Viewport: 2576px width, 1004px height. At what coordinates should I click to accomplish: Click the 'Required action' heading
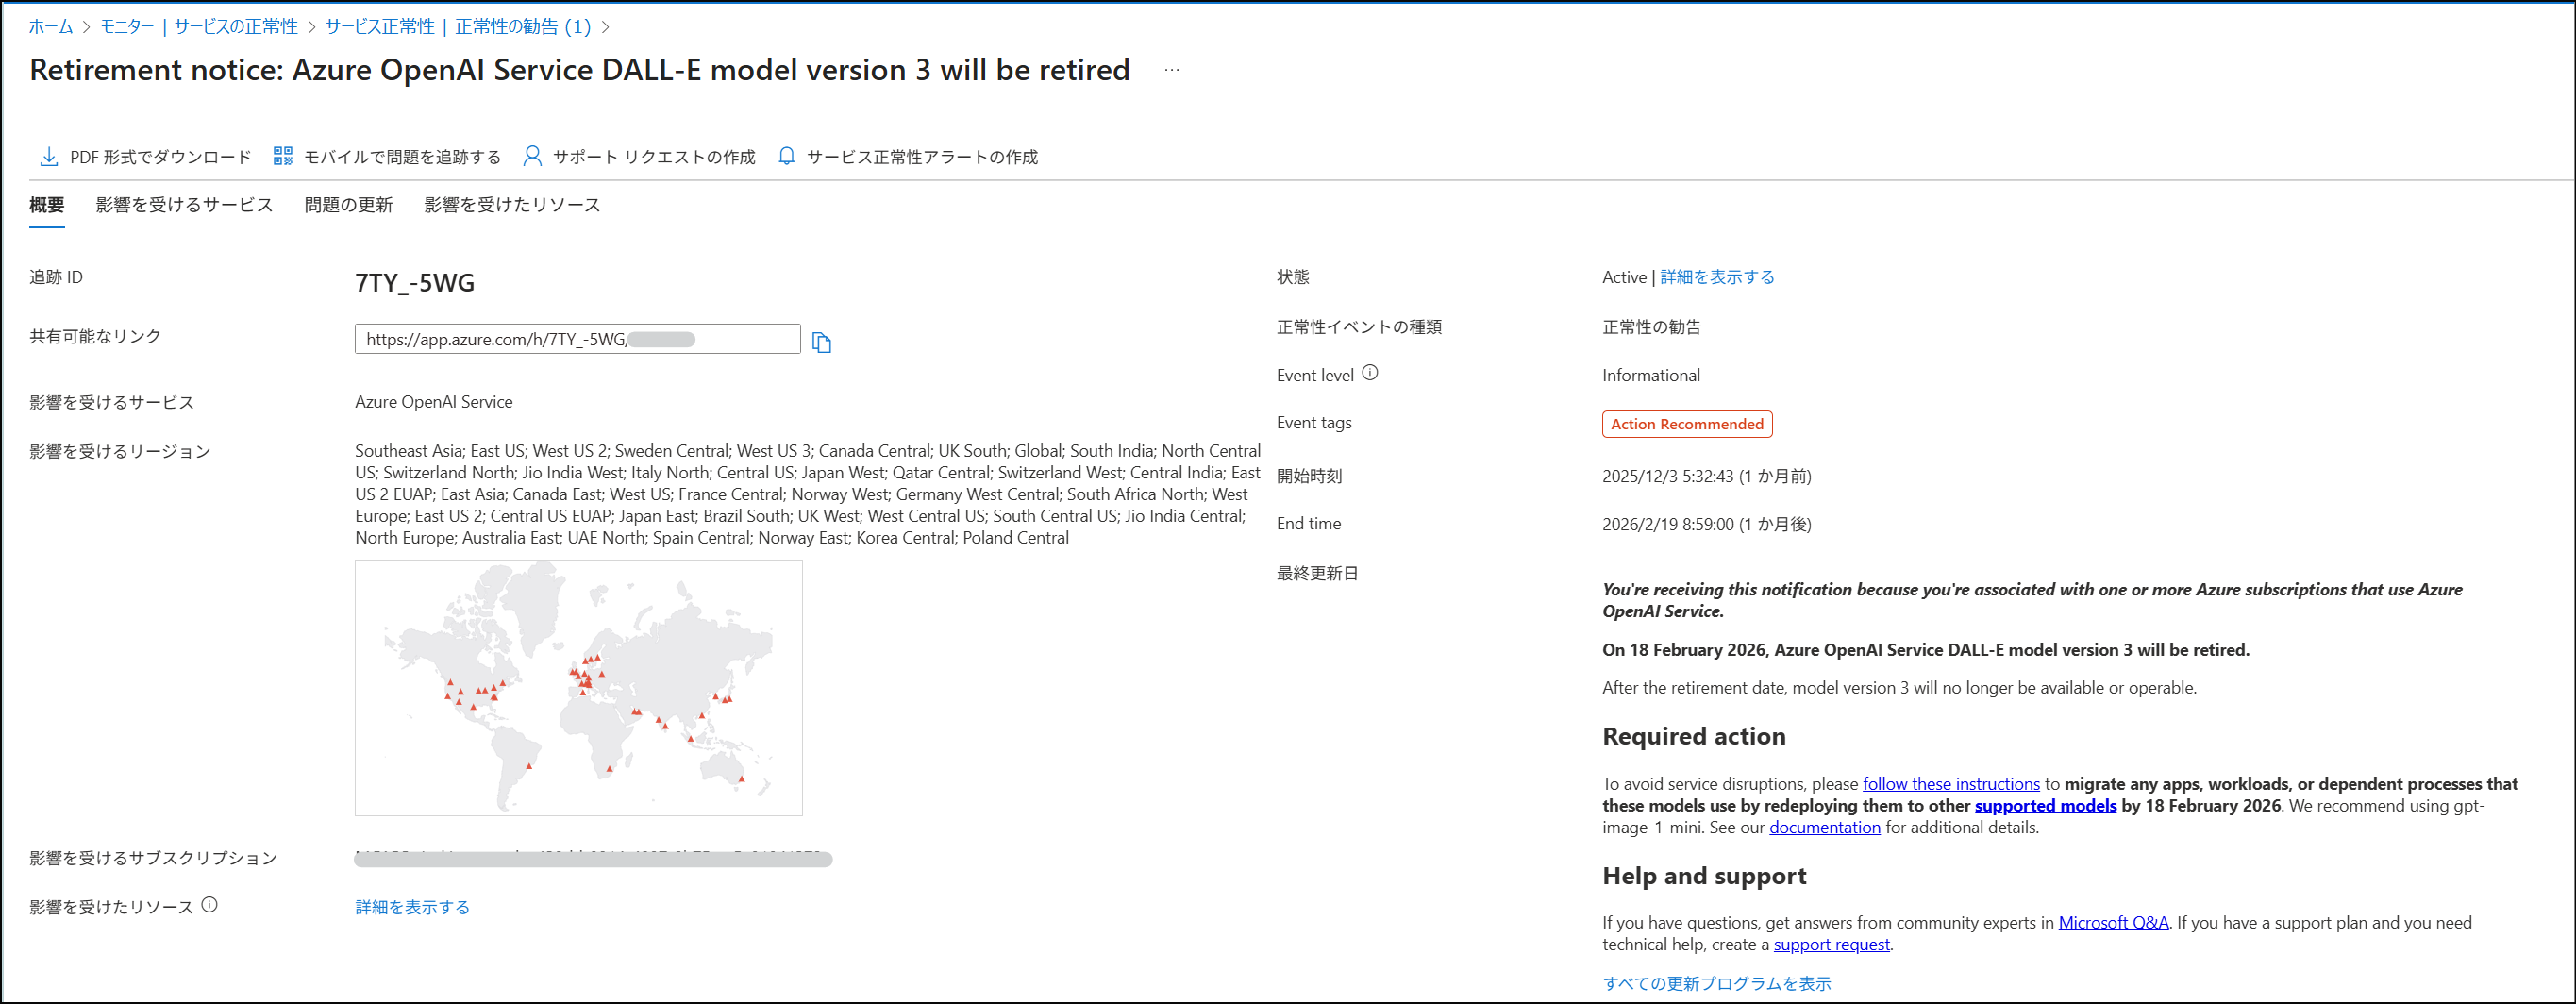coord(1694,736)
